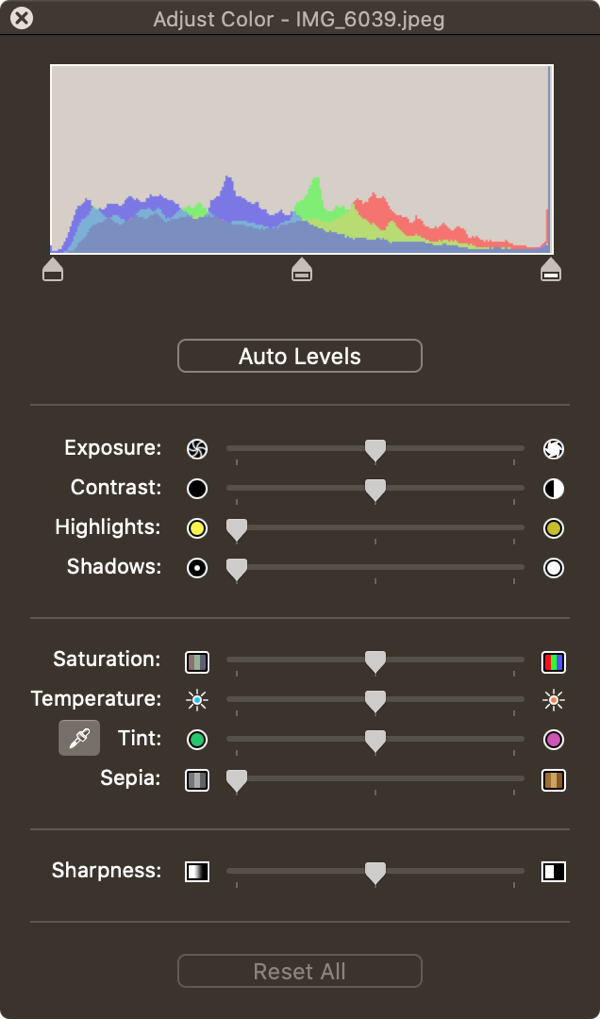The width and height of the screenshot is (600, 1019).
Task: Click the maximum sharpness icon
Action: (553, 871)
